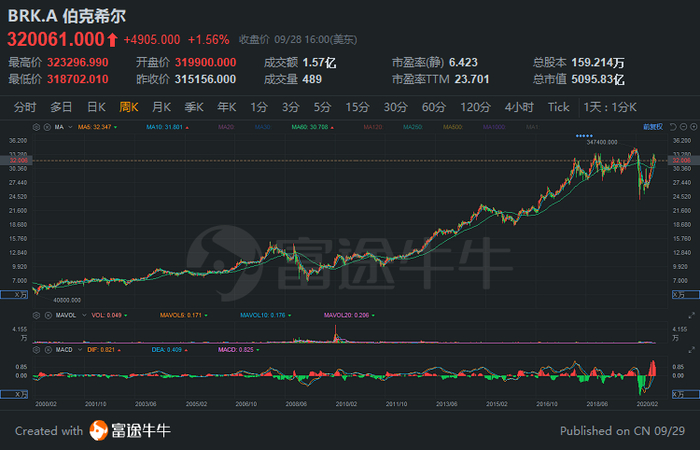Click the left X万 axis unit box in main chart
700x450 pixels.
click(x=14, y=295)
